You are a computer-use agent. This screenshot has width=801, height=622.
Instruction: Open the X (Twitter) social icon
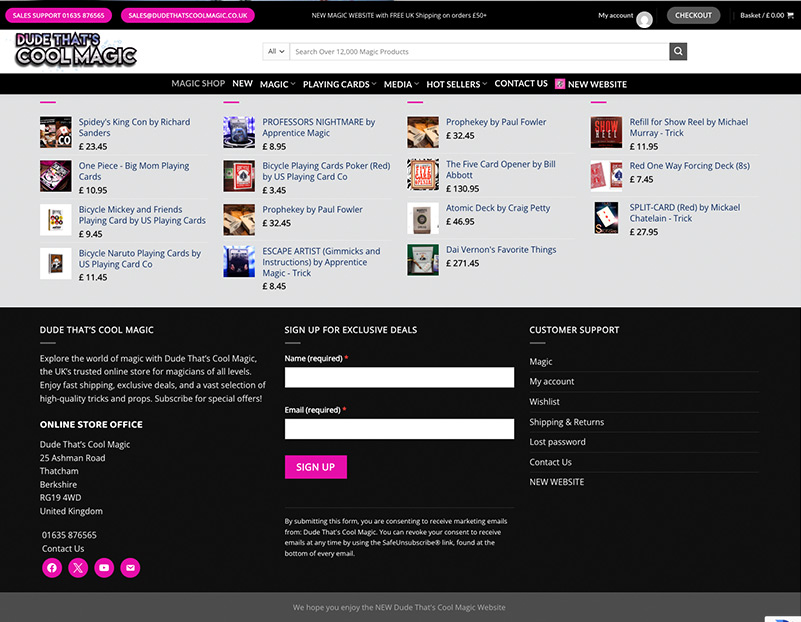(x=78, y=567)
